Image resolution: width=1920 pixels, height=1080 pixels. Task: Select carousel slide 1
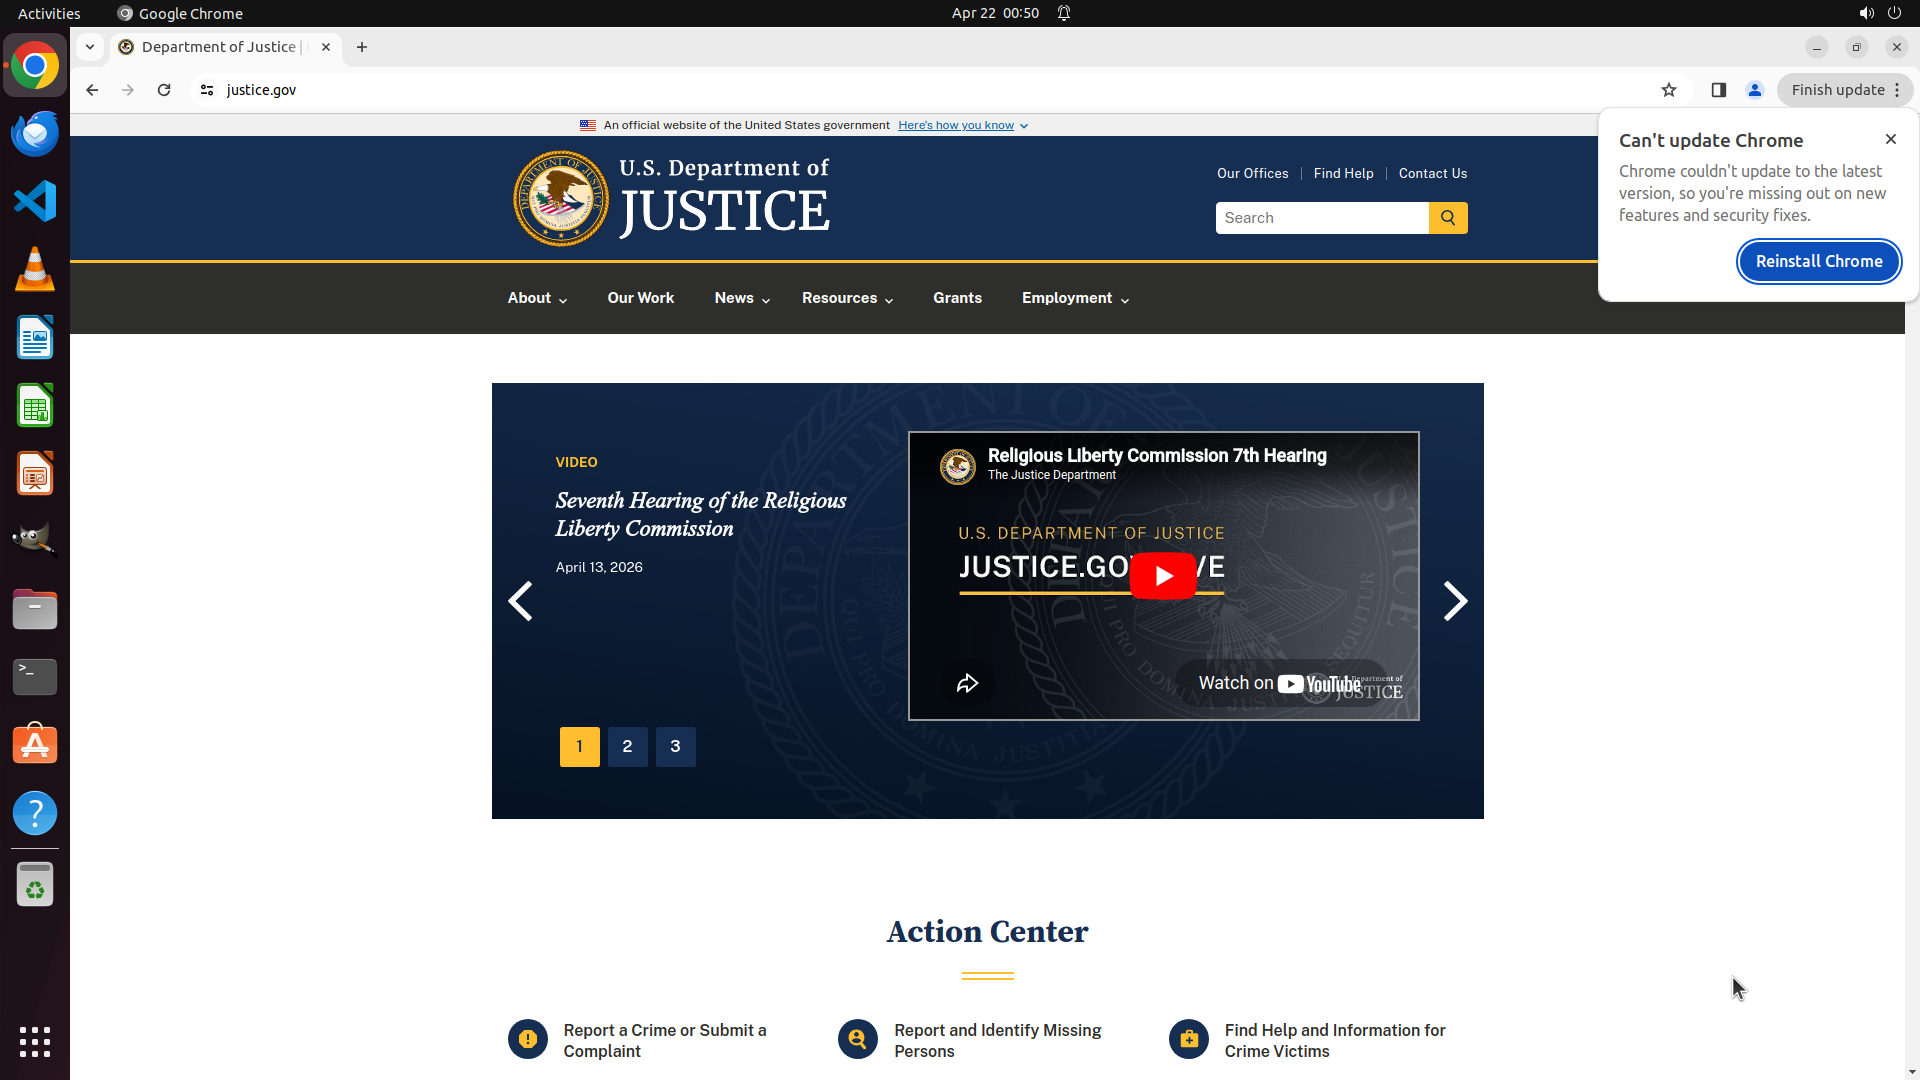click(x=579, y=747)
